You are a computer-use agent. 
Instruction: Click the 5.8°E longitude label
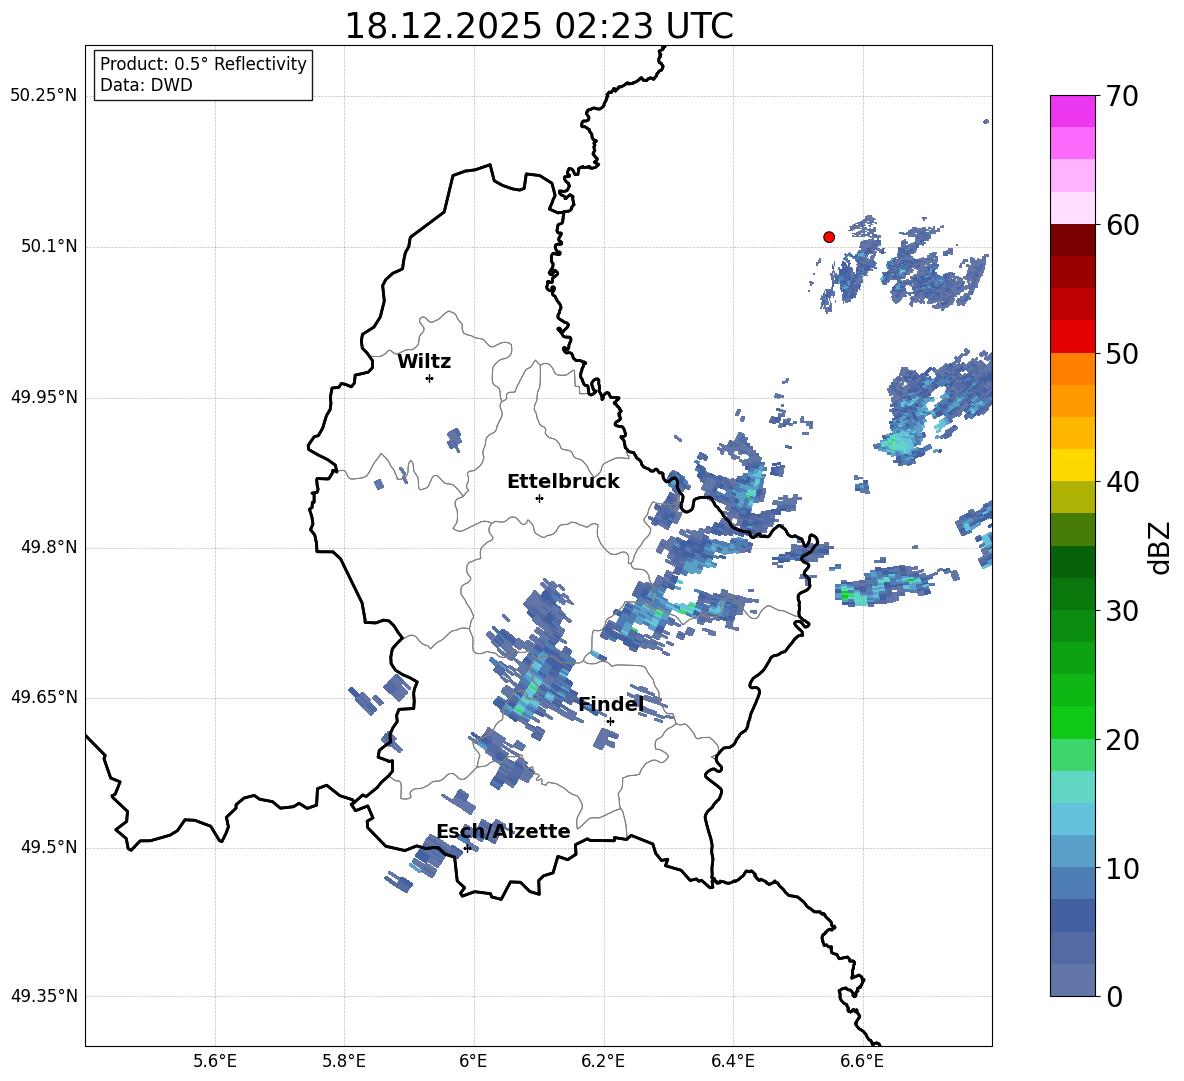(x=344, y=1061)
